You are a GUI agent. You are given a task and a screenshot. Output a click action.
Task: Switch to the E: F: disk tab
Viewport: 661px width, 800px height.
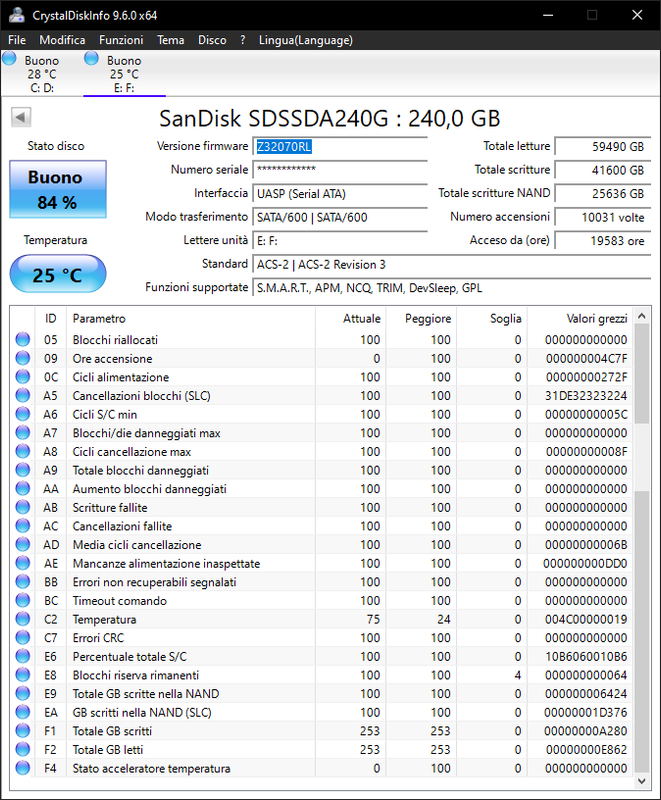click(x=124, y=73)
